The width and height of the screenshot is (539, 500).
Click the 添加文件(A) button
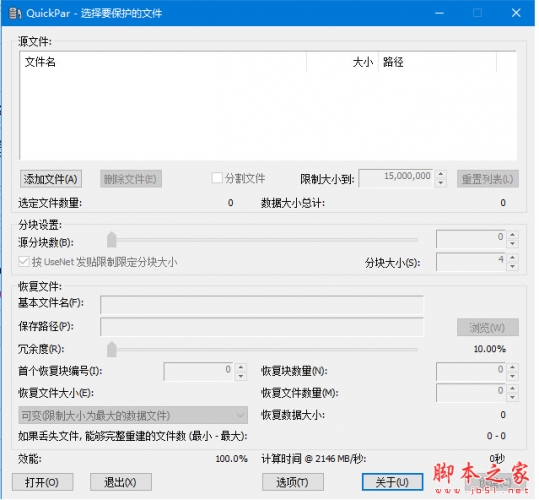pyautogui.click(x=51, y=179)
